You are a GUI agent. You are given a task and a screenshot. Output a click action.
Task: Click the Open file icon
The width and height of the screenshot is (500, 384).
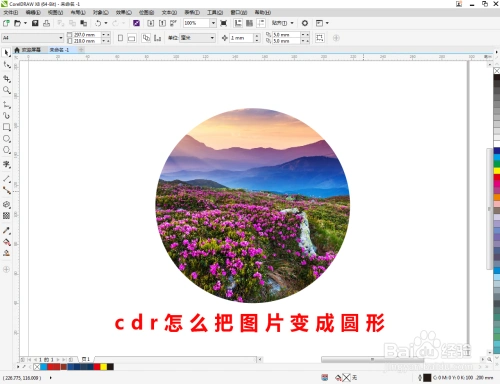point(17,23)
